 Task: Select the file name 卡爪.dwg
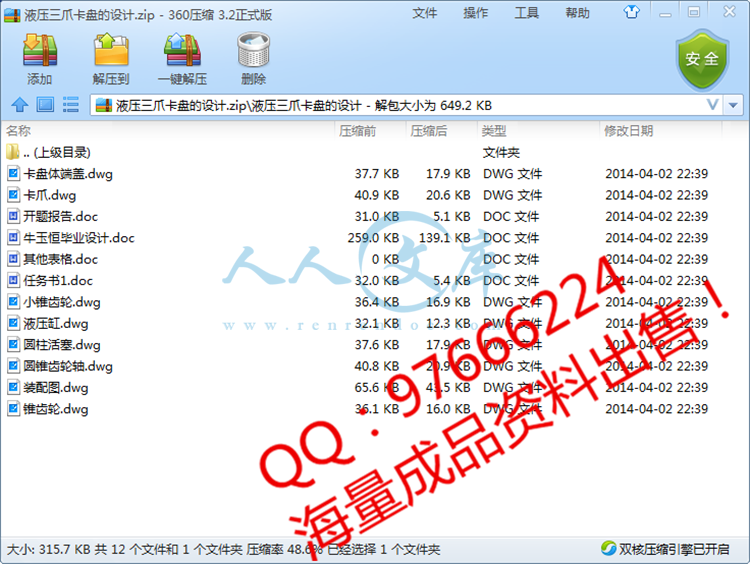(50, 195)
